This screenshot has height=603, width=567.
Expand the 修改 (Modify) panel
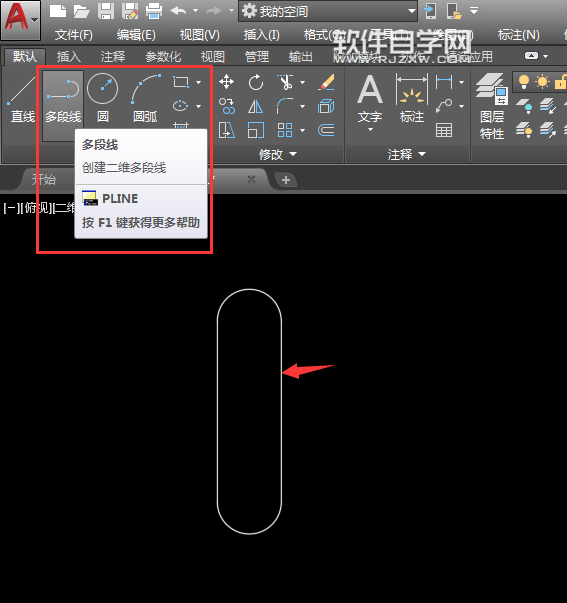278,155
